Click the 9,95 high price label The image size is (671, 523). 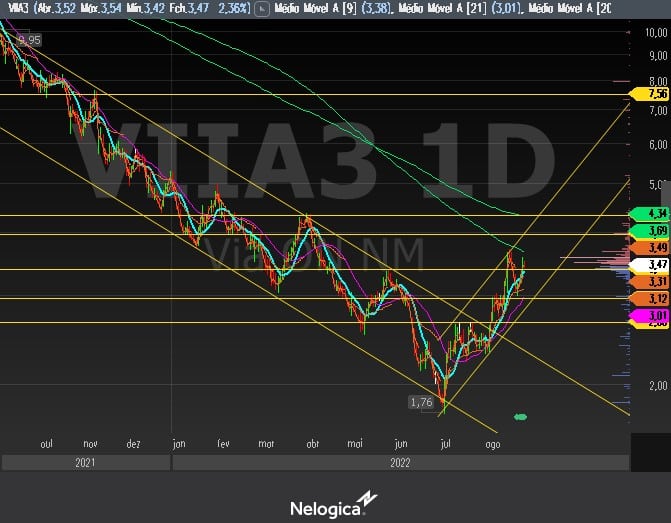27,40
